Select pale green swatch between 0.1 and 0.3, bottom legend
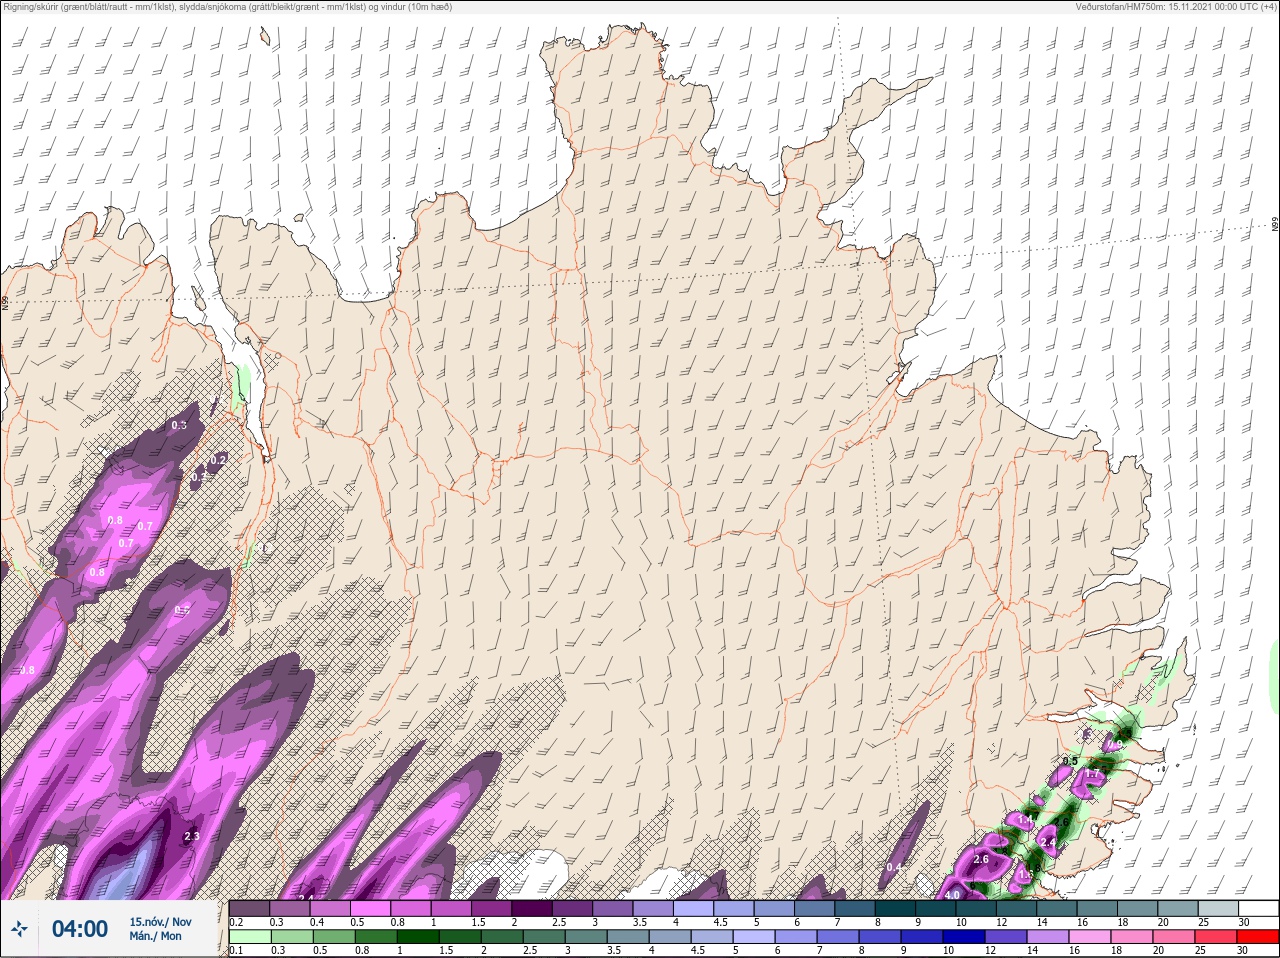The image size is (1280, 958). pyautogui.click(x=249, y=936)
